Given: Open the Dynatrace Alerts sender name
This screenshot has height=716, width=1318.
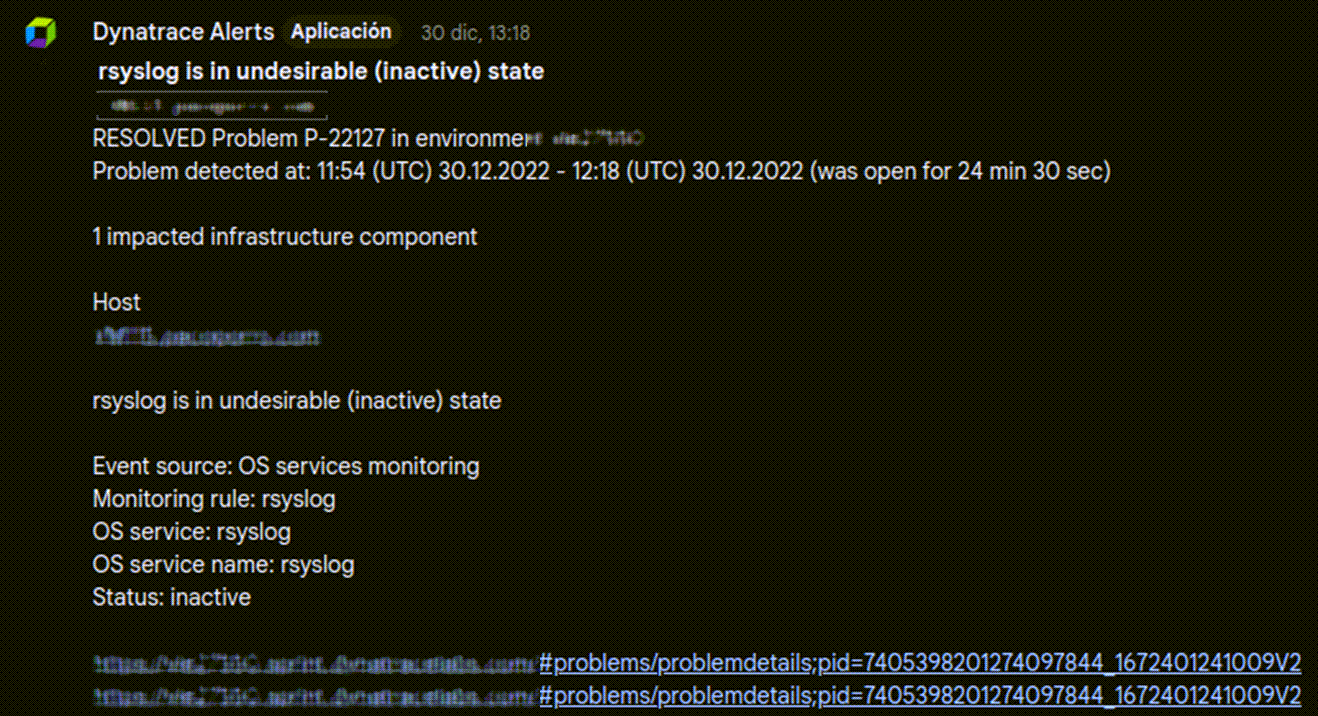Looking at the screenshot, I should coord(183,32).
